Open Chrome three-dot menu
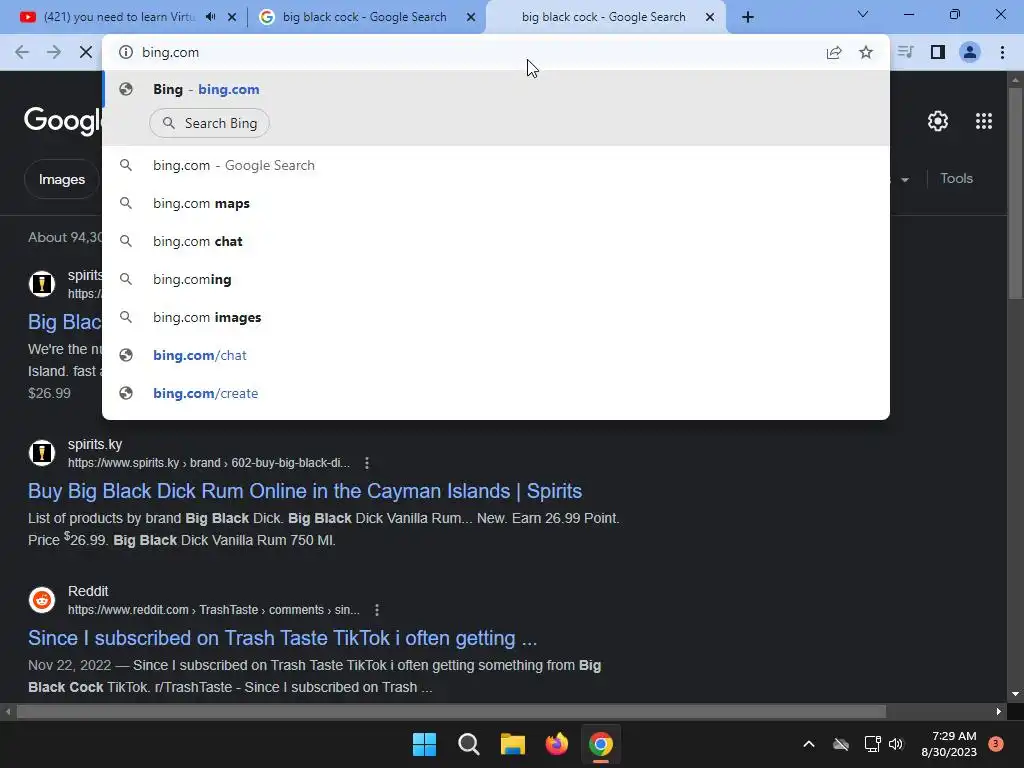This screenshot has width=1024, height=768. click(x=1002, y=52)
